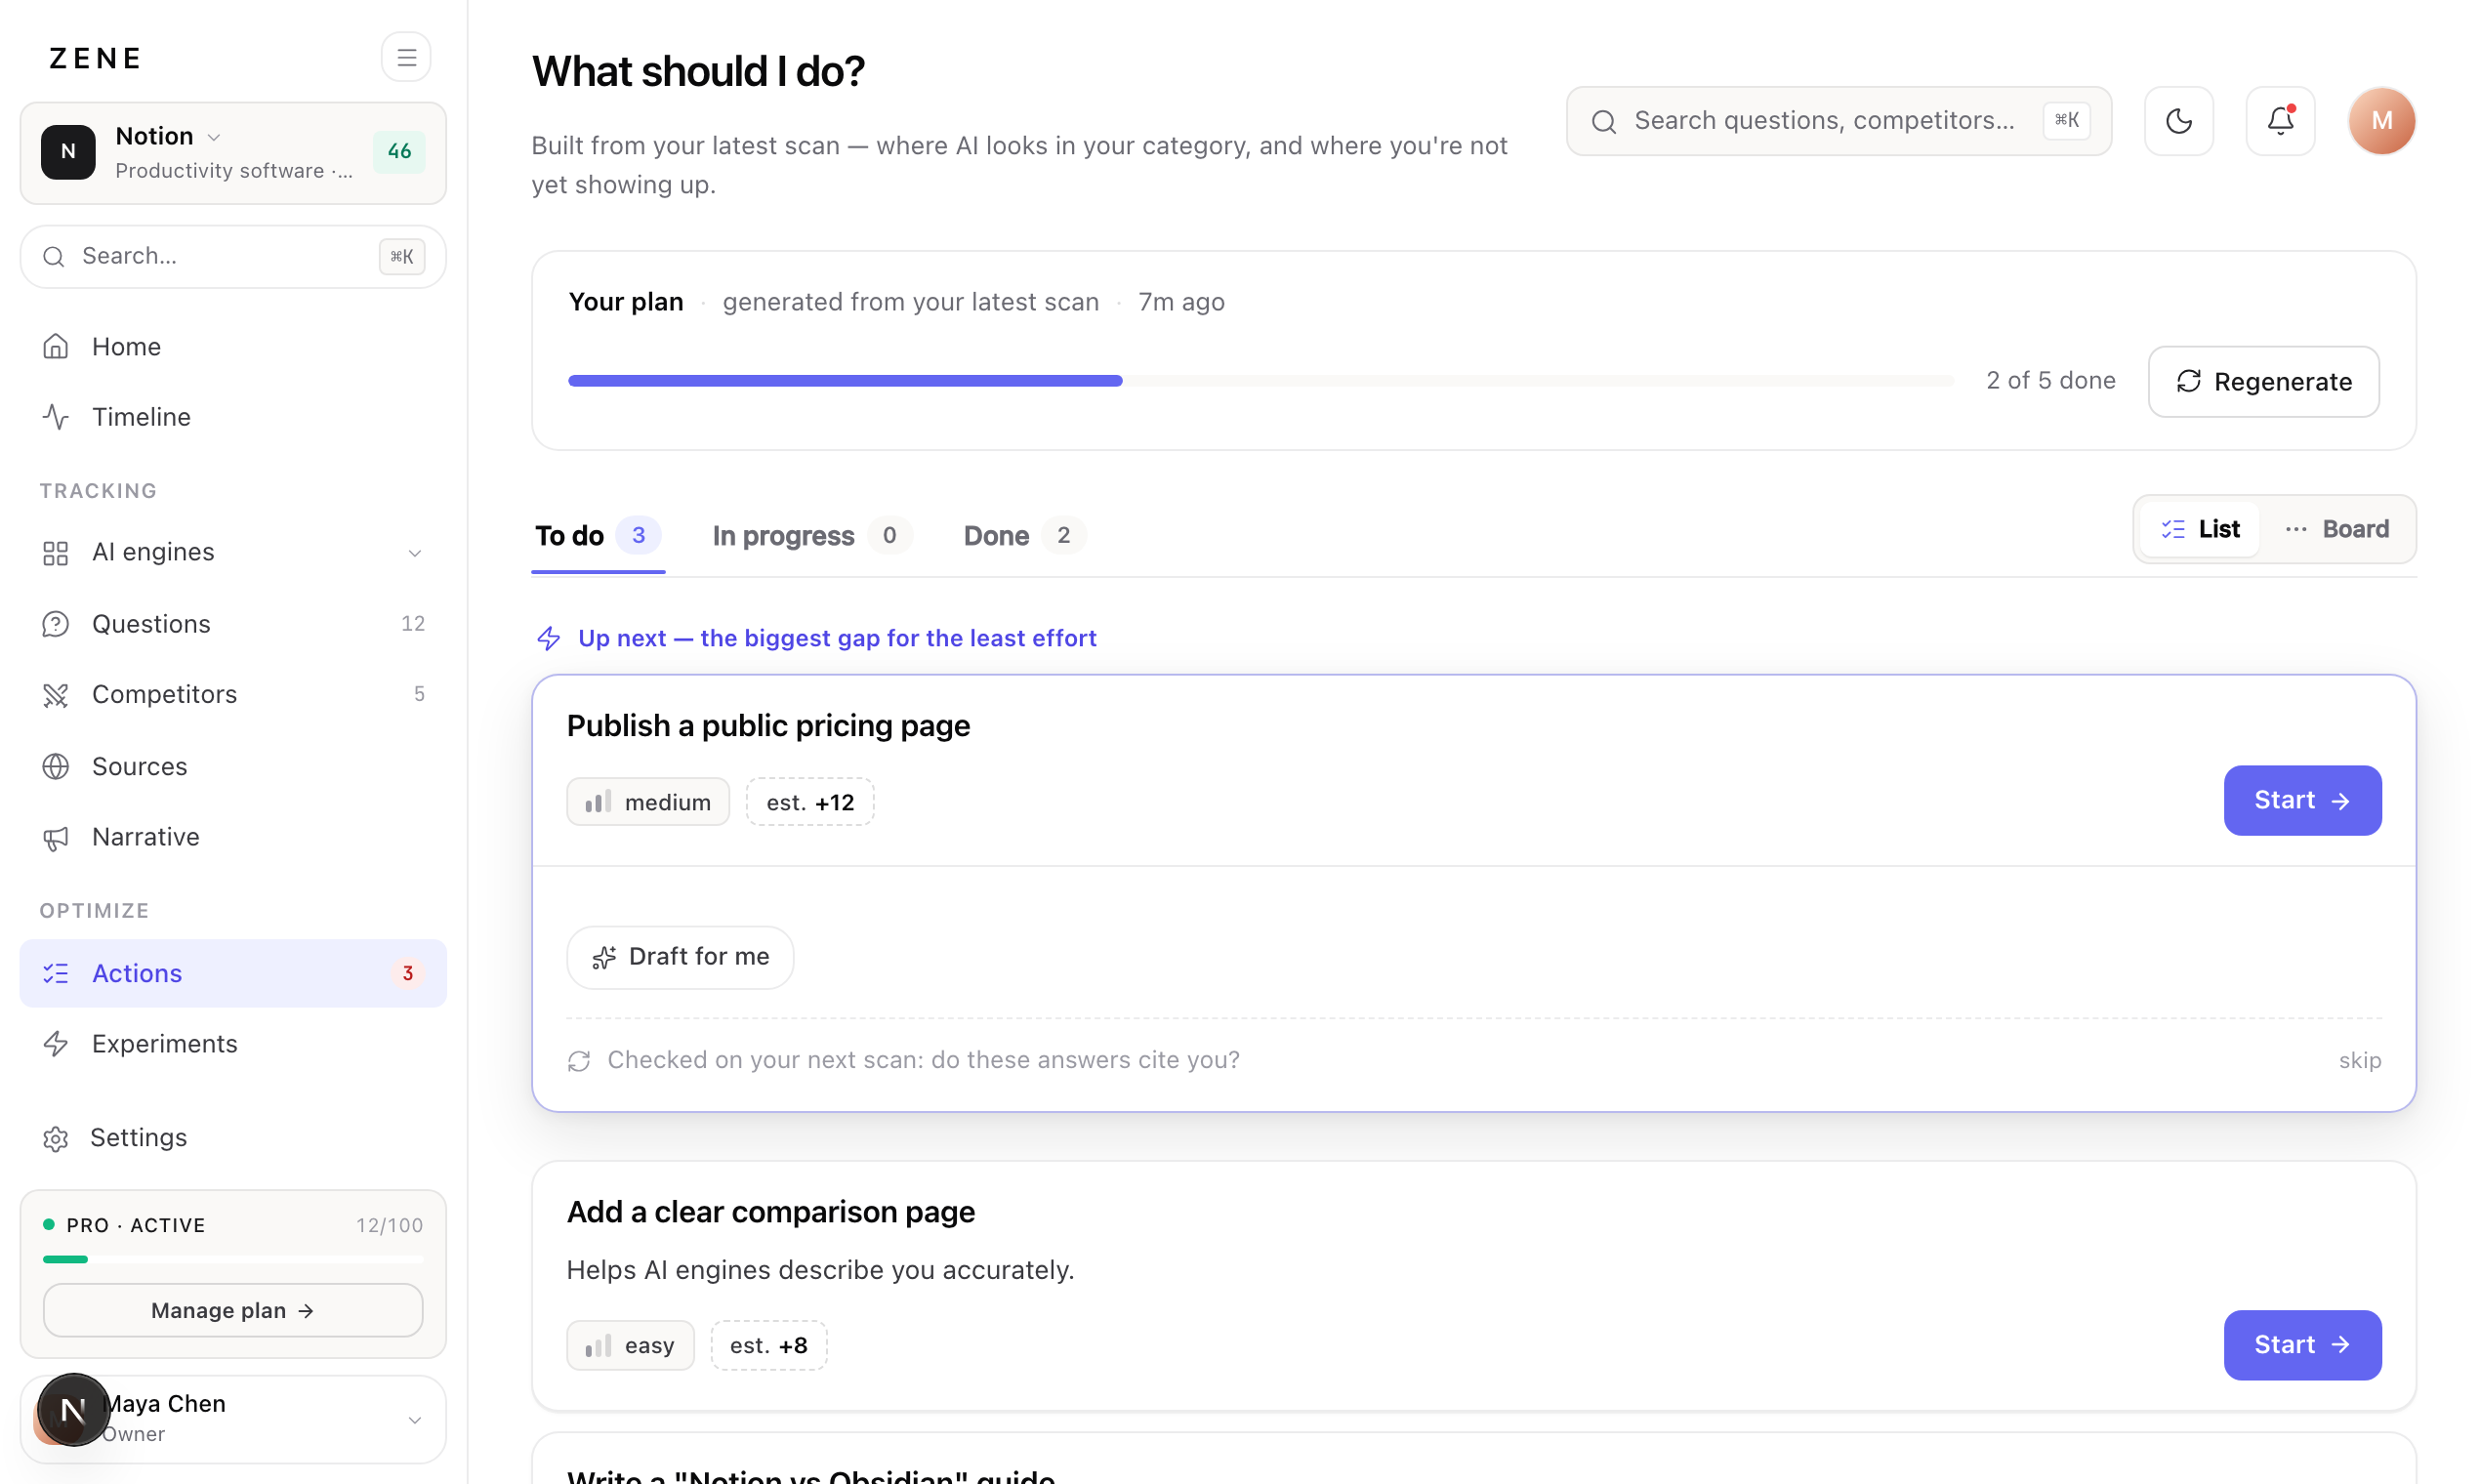Click the skip link
Viewport: 2480px width, 1484px height.
point(2360,1061)
